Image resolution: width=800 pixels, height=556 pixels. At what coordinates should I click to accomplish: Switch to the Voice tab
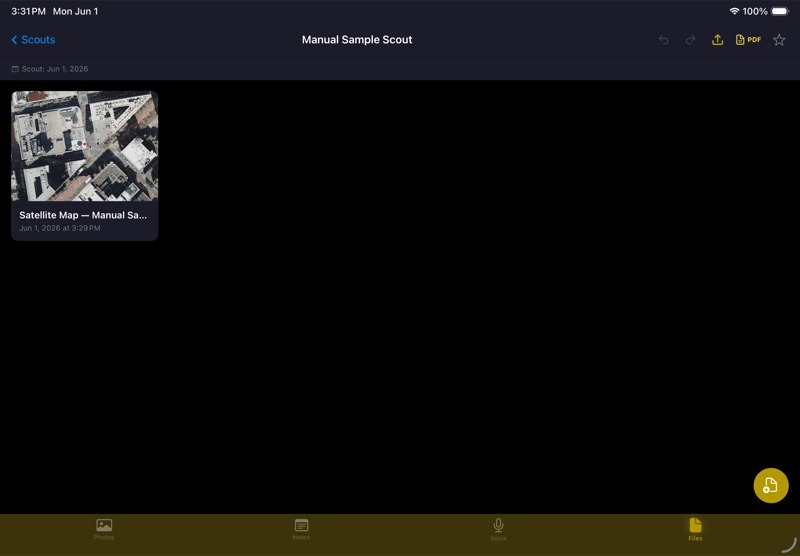pos(498,529)
